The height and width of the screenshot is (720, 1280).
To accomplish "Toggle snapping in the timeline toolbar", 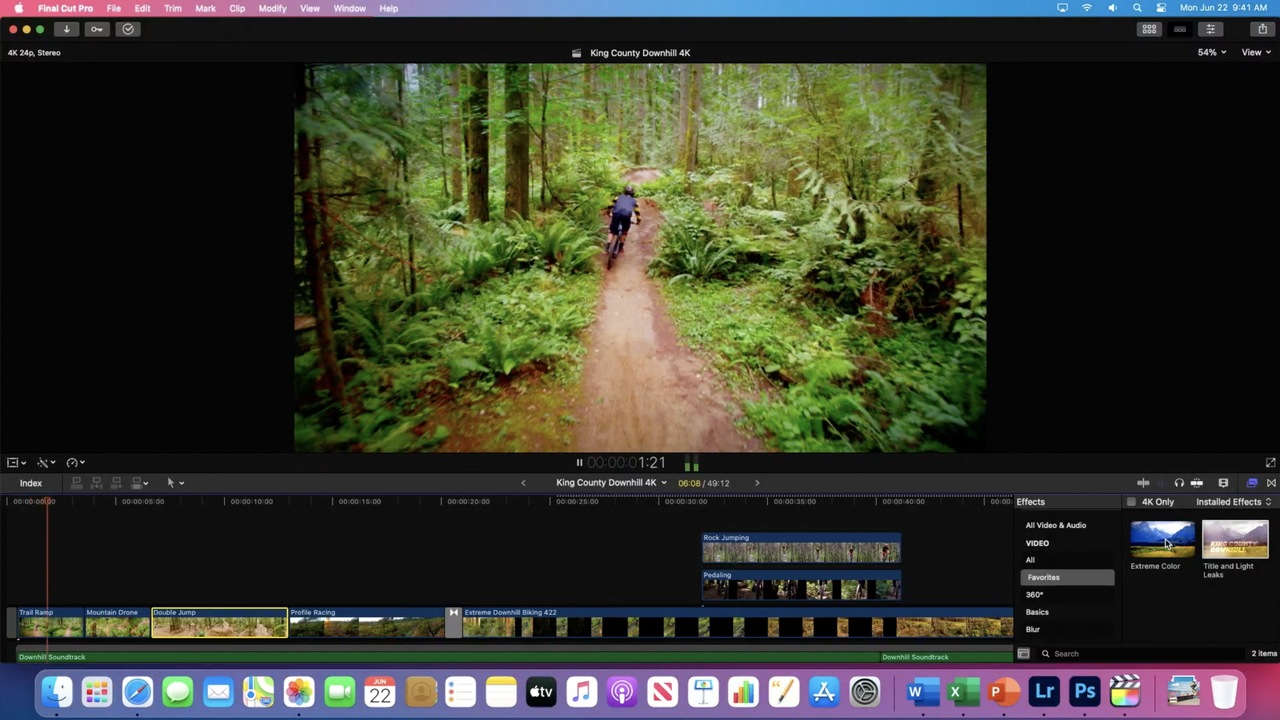I will click(1197, 483).
